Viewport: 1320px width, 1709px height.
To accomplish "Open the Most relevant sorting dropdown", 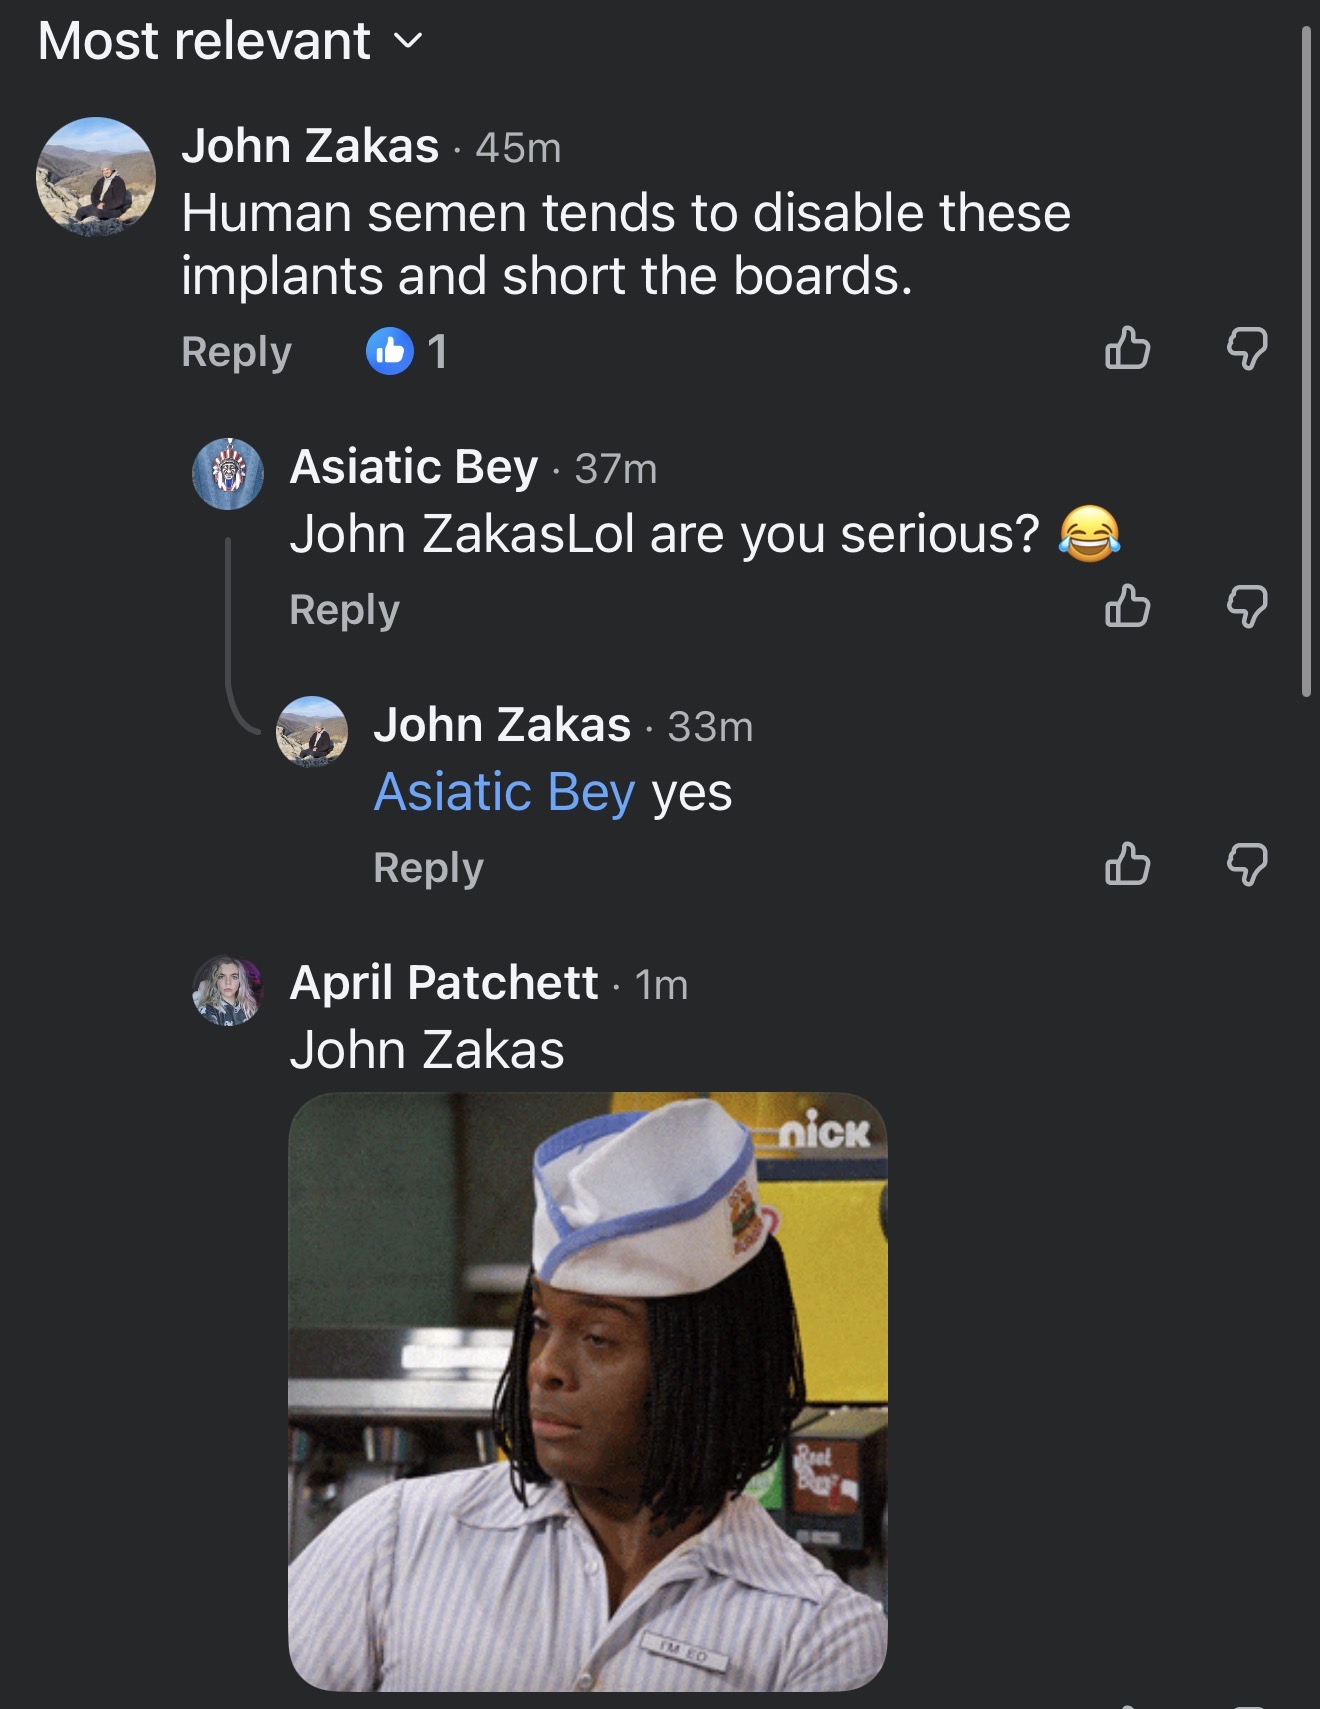I will 230,42.
